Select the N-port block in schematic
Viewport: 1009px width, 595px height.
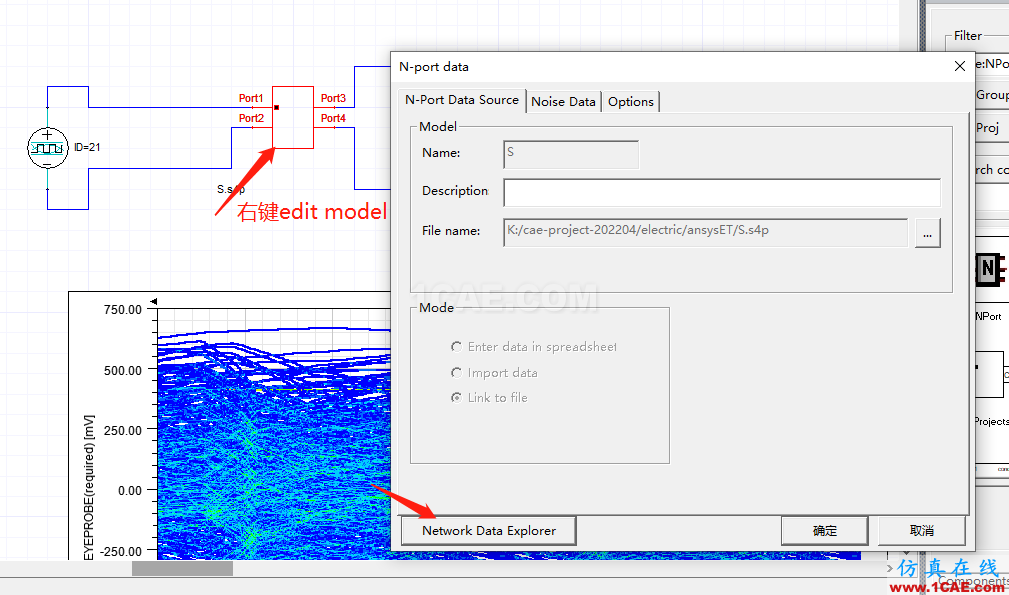[x=293, y=118]
